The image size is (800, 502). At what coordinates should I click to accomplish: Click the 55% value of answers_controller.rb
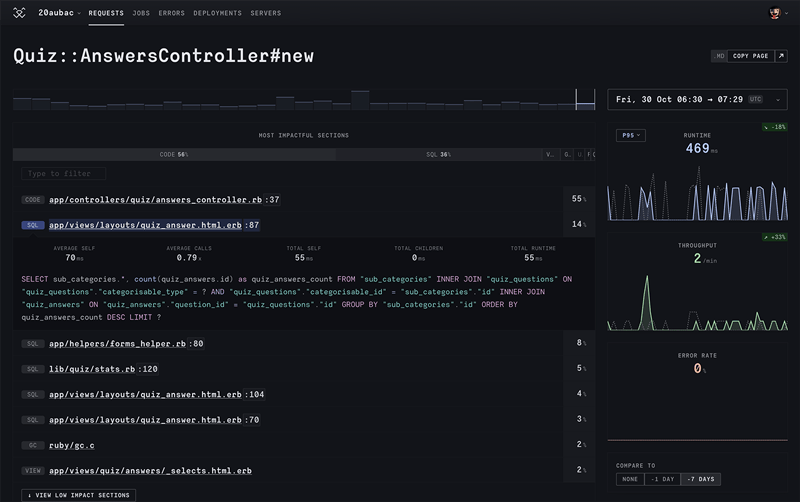point(579,199)
